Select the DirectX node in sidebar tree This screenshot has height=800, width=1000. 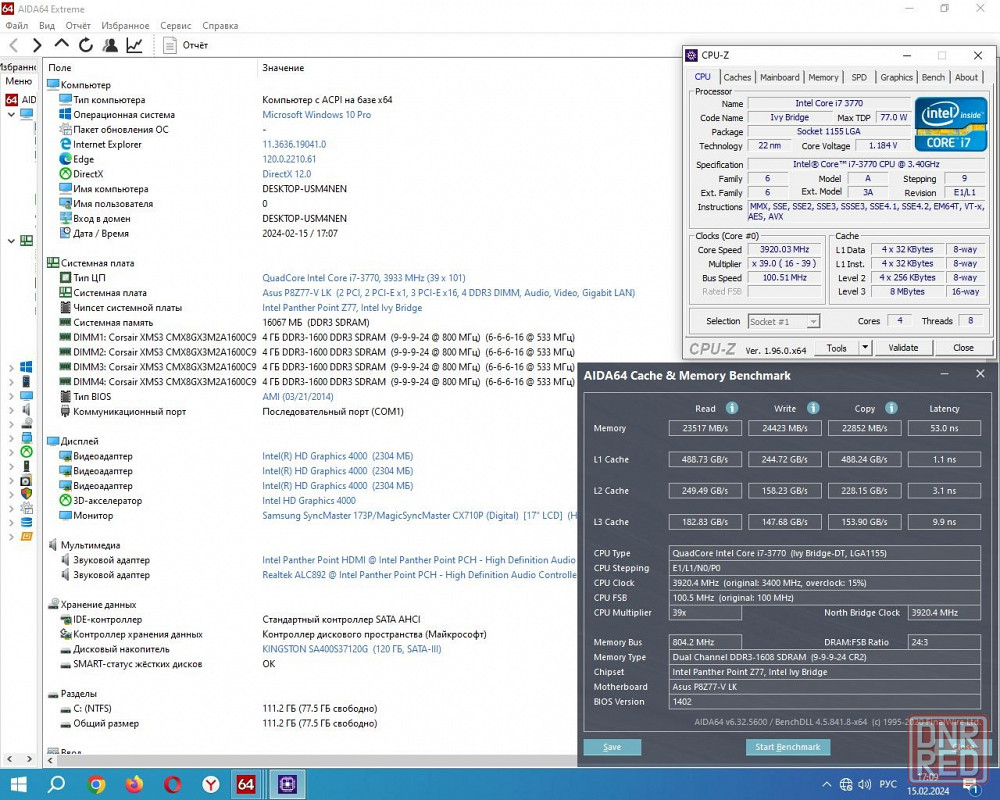(x=26, y=452)
